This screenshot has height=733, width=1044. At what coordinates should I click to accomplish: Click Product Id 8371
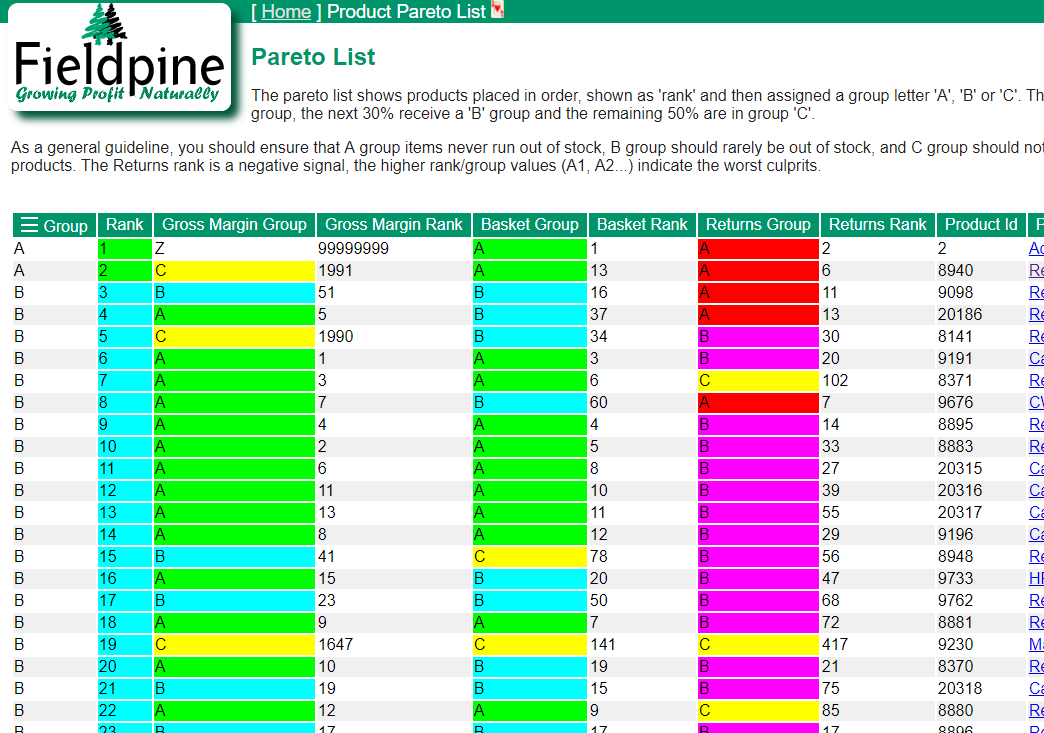[955, 381]
